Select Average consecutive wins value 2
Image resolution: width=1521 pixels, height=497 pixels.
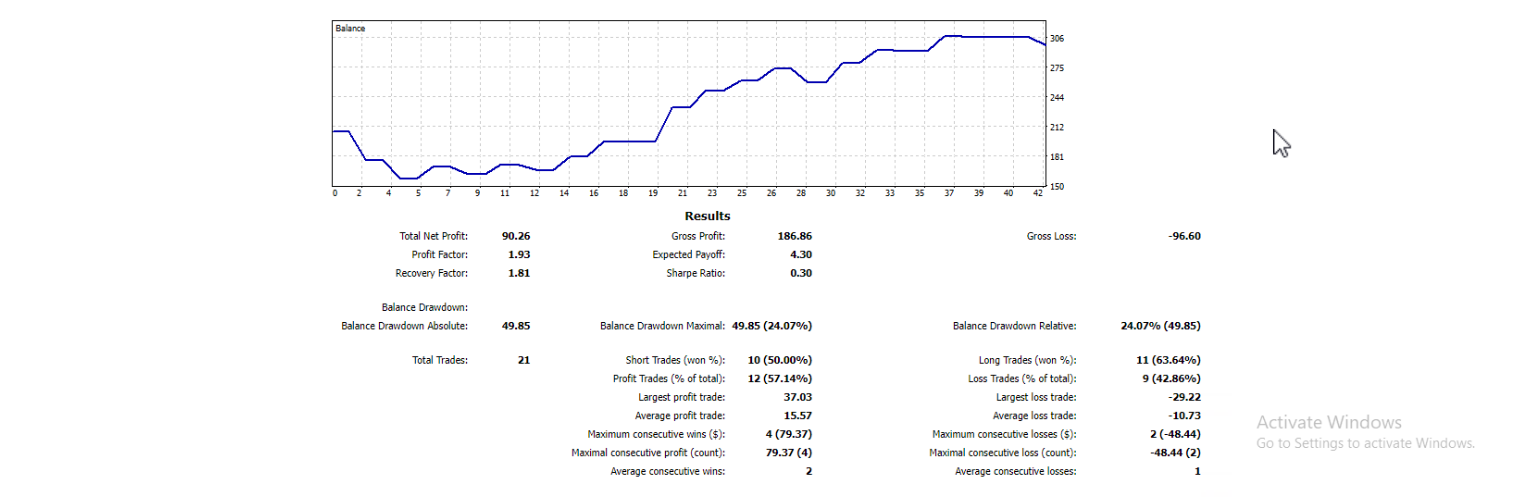[x=808, y=472]
